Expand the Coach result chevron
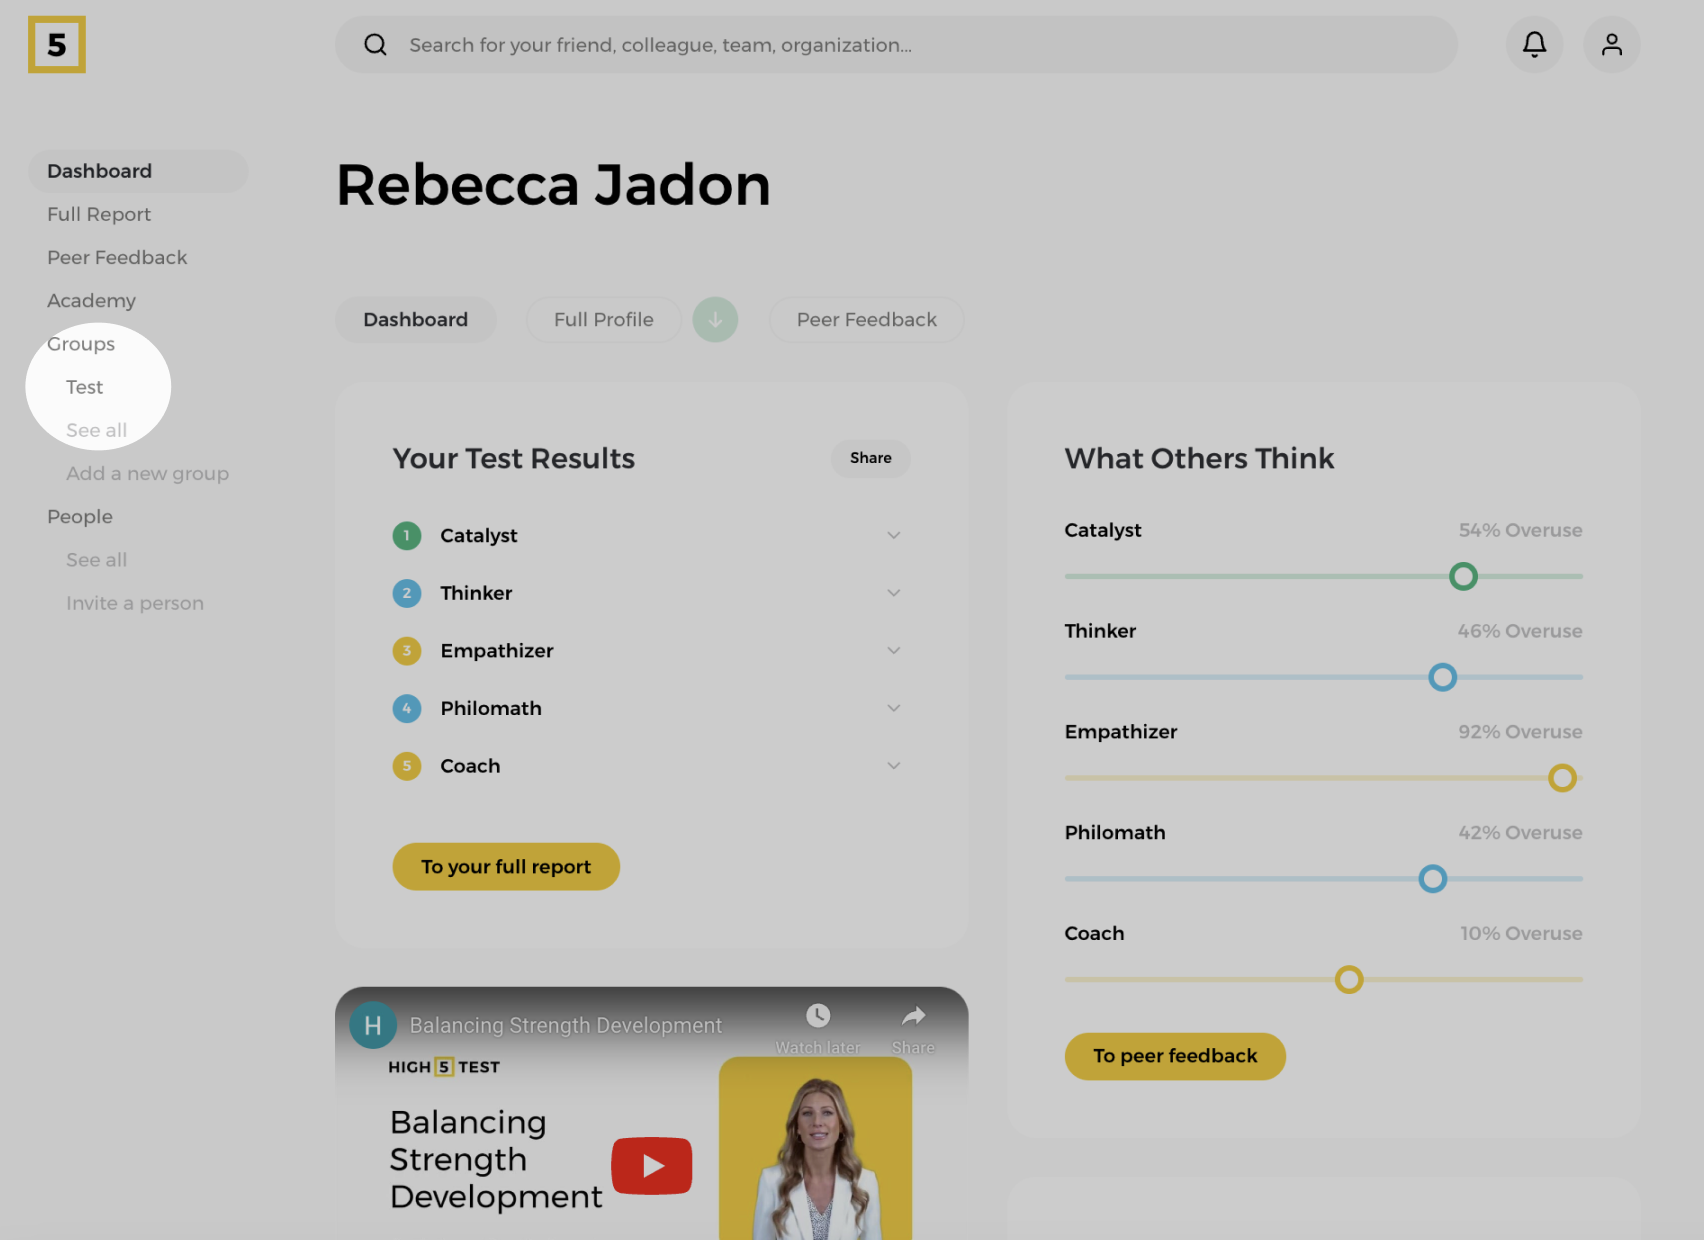The width and height of the screenshot is (1704, 1240). pos(893,766)
